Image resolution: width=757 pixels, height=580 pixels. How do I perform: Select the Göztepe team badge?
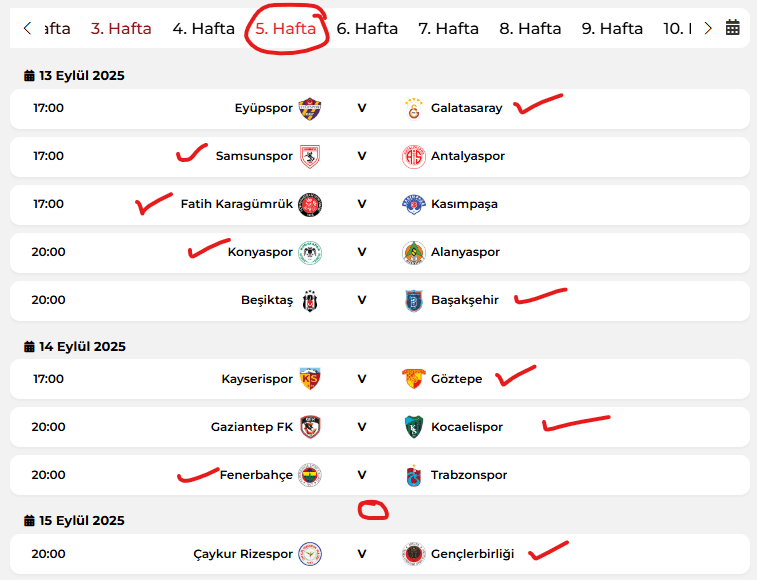[414, 379]
